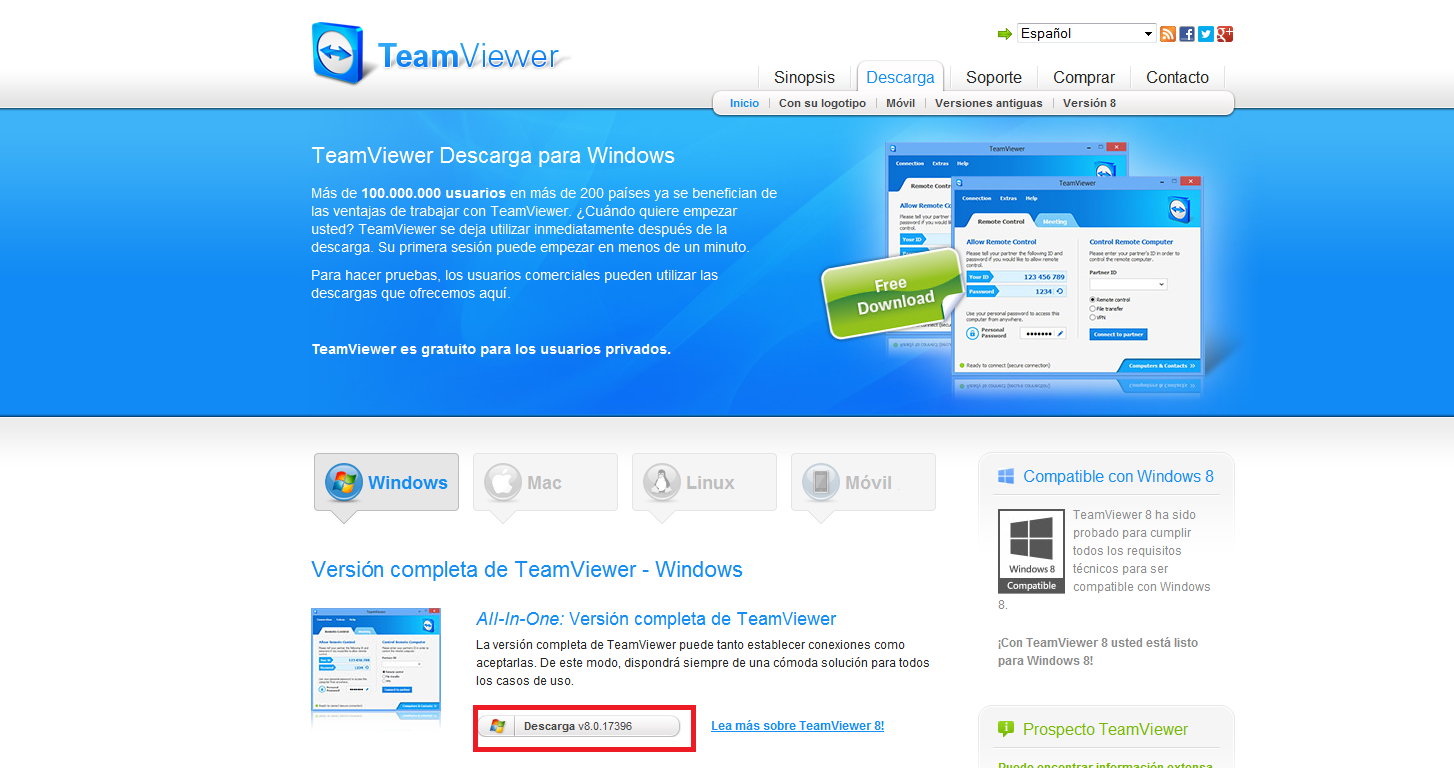1454x768 pixels.
Task: Click the RSS feed icon
Action: coord(1167,33)
